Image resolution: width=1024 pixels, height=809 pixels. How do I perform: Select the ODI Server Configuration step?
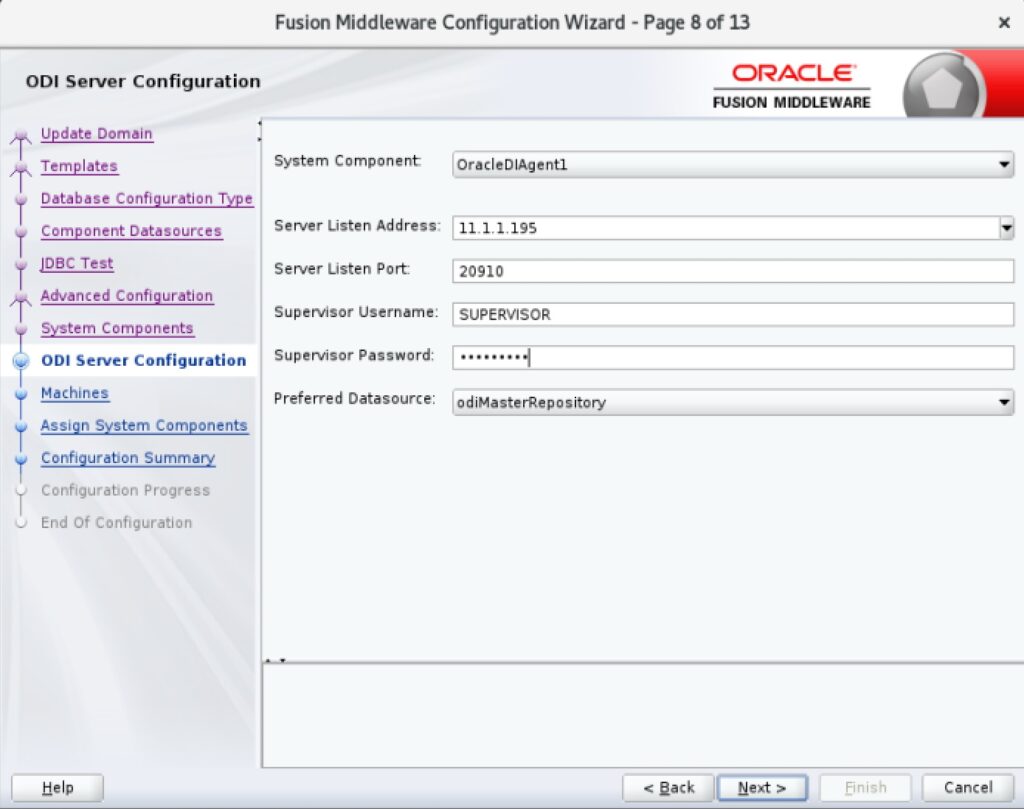(x=144, y=360)
